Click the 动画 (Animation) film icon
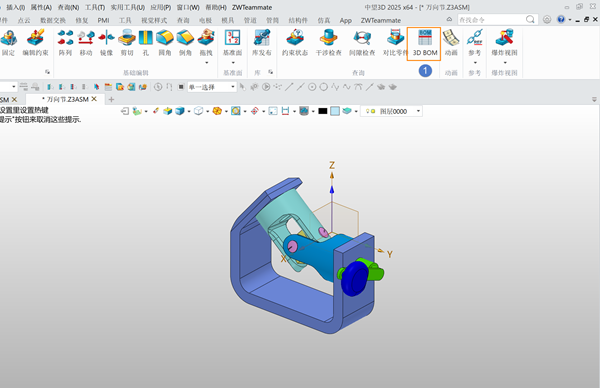The image size is (600, 388). [x=451, y=38]
